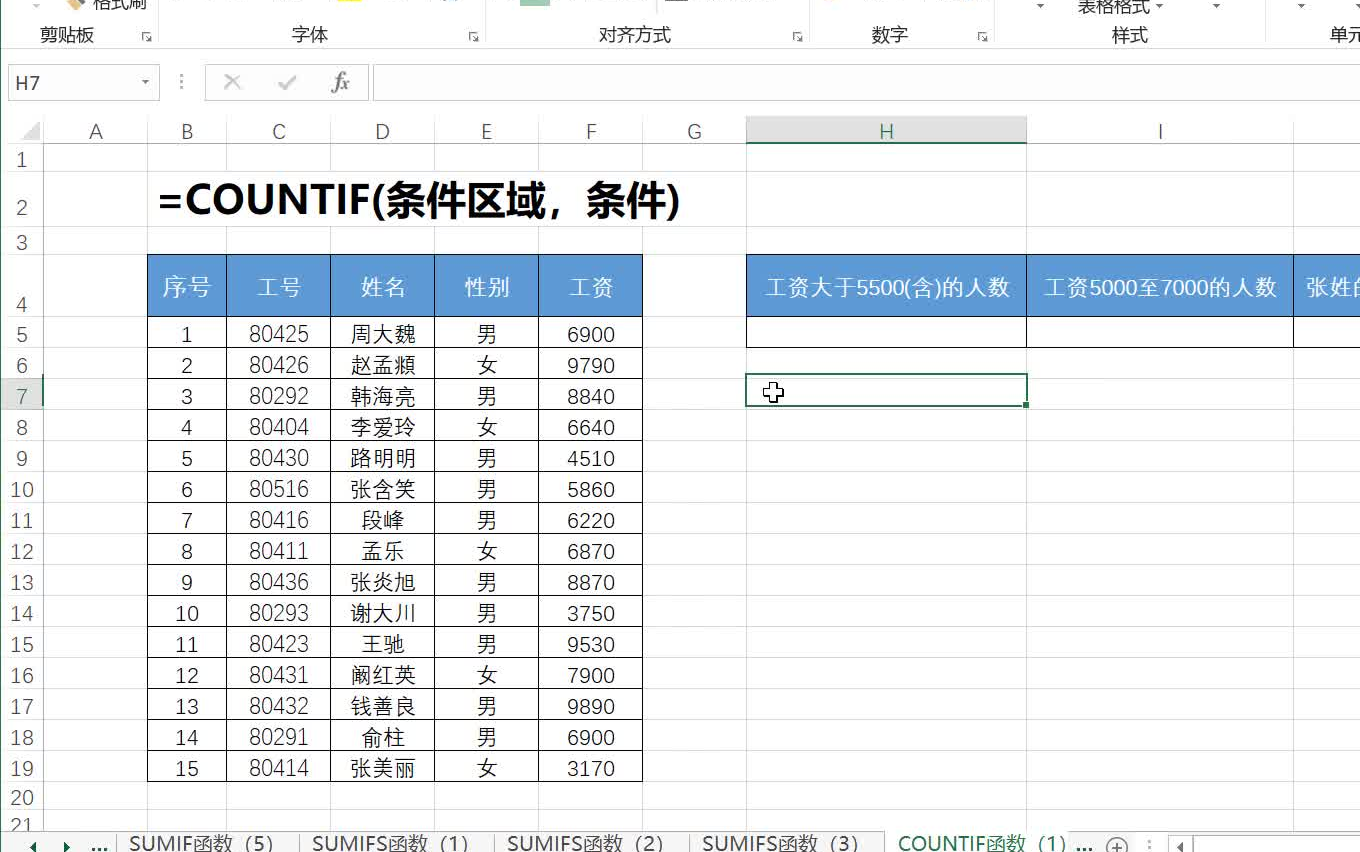The image size is (1360, 852).
Task: Select name cell 周大魏
Action: click(x=383, y=334)
